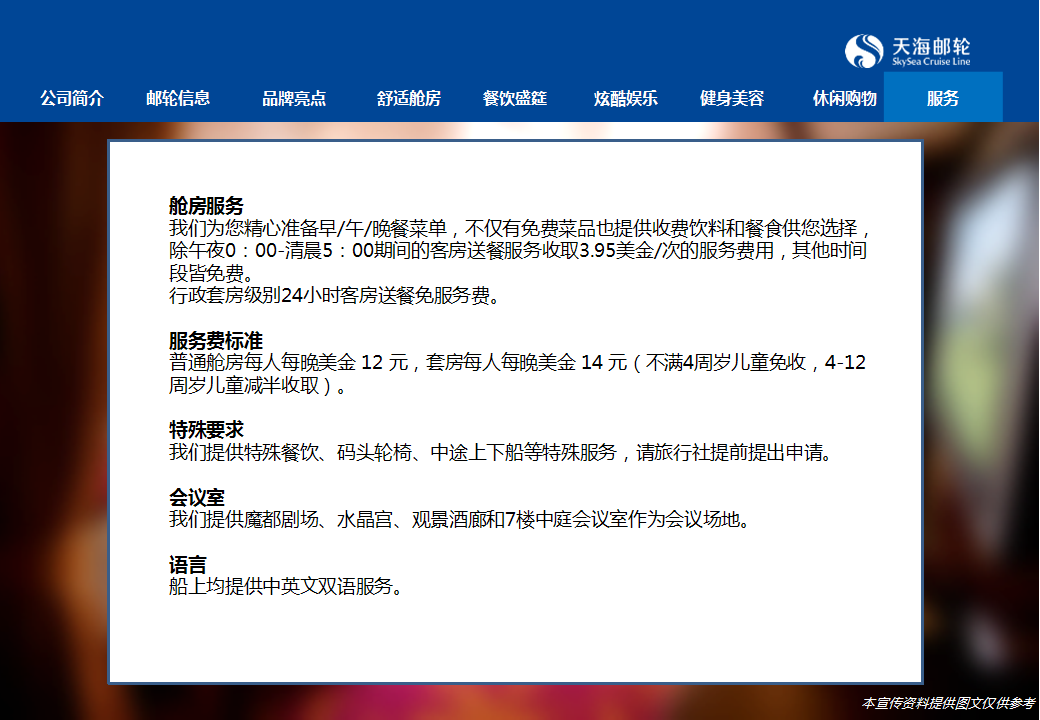Screen dimensions: 1040x720
Task: Click the sentence about 码头轮椅 special services
Action: [501, 453]
